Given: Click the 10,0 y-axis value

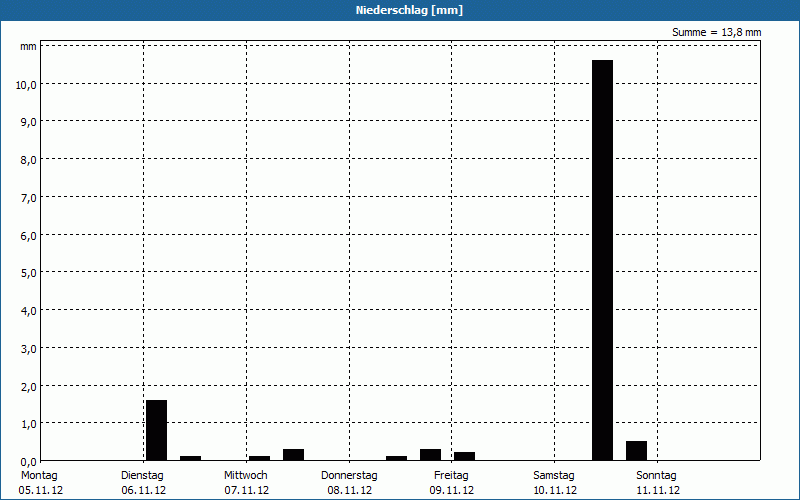Looking at the screenshot, I should click(x=26, y=85).
